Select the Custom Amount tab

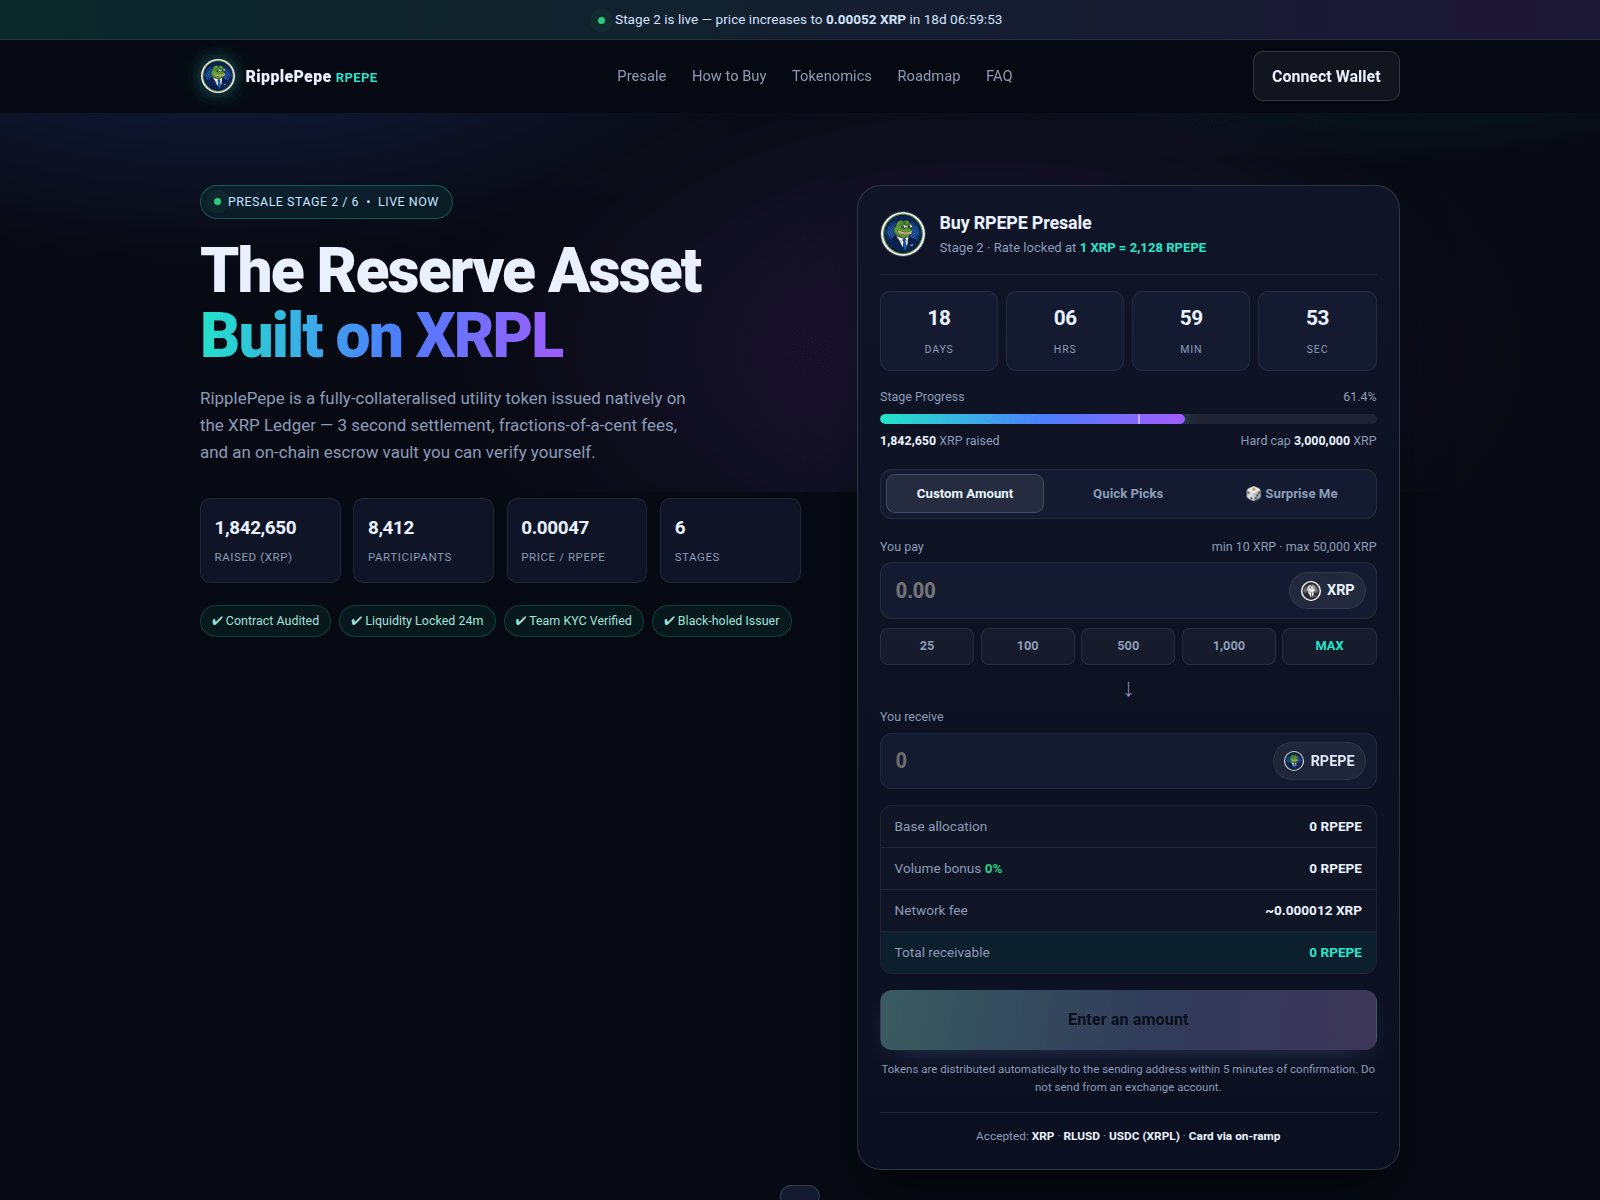click(x=965, y=494)
